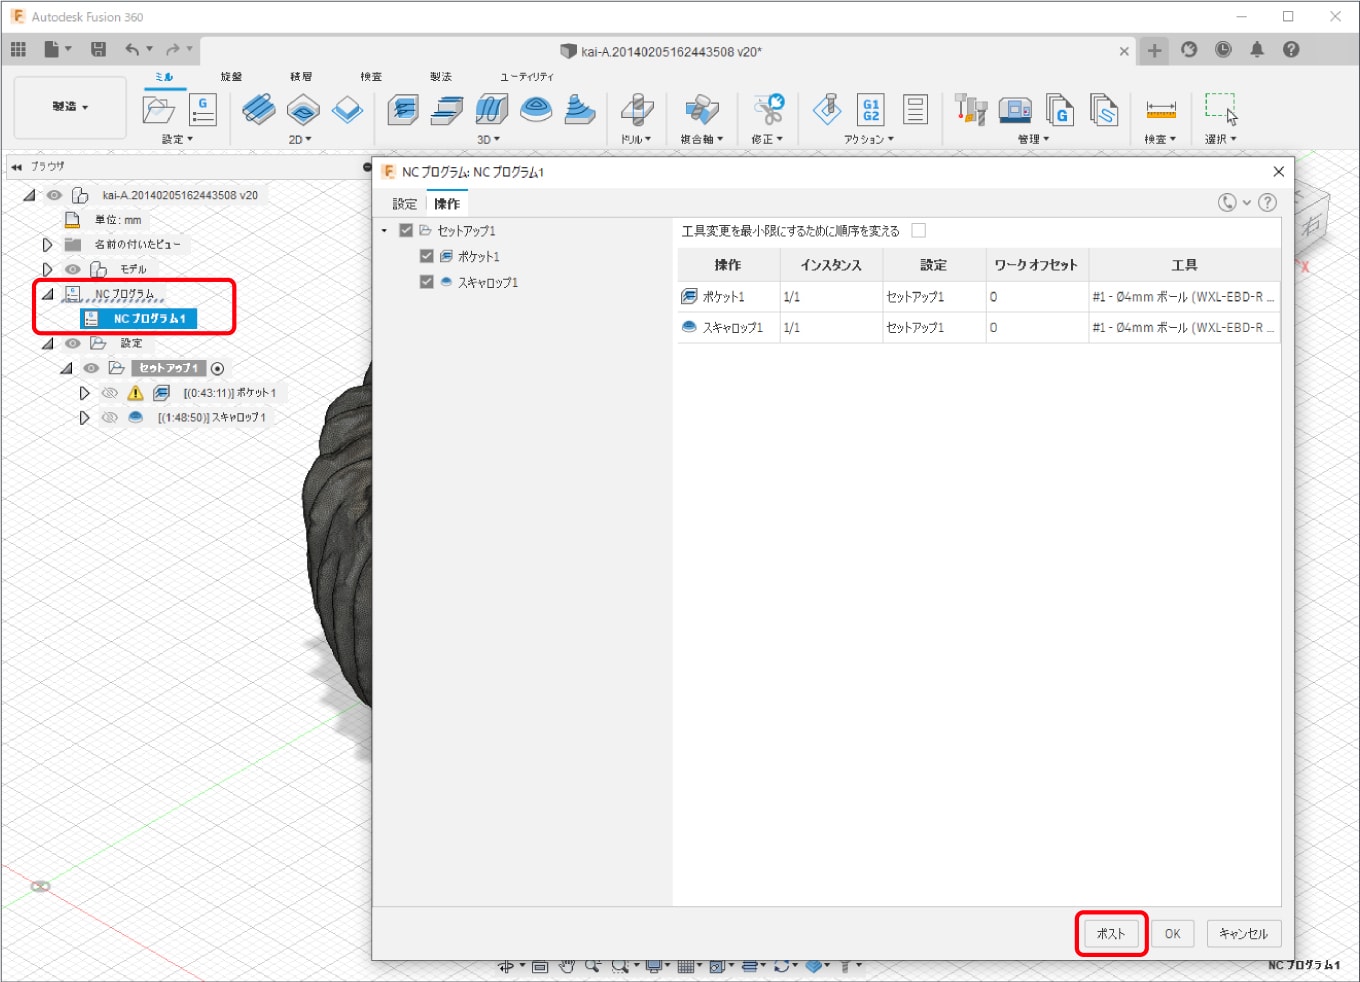
Task: Click the G1 G2 post process icon
Action: pyautogui.click(x=871, y=110)
